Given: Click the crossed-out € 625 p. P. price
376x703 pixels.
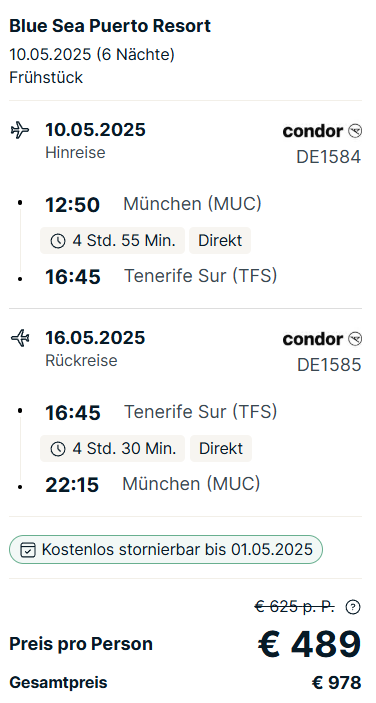Looking at the screenshot, I should click(294, 607).
